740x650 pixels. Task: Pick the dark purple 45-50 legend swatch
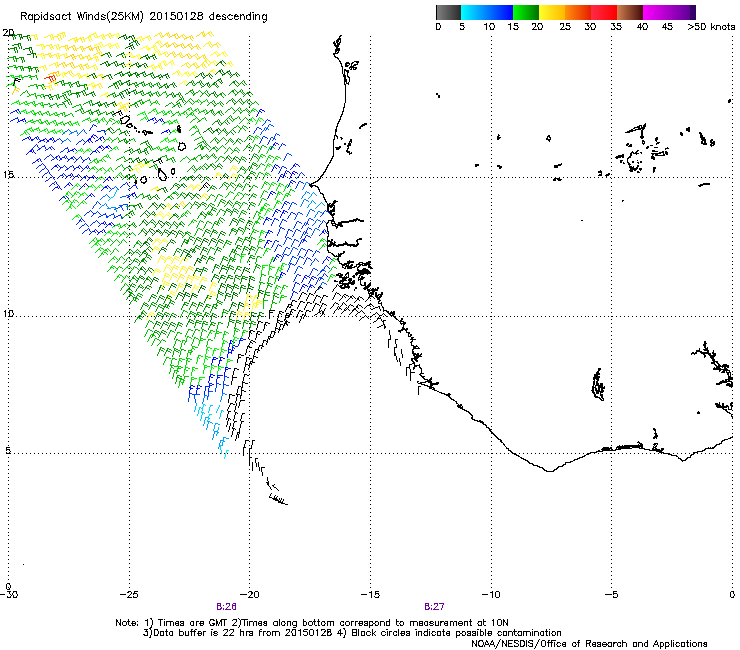tap(682, 12)
